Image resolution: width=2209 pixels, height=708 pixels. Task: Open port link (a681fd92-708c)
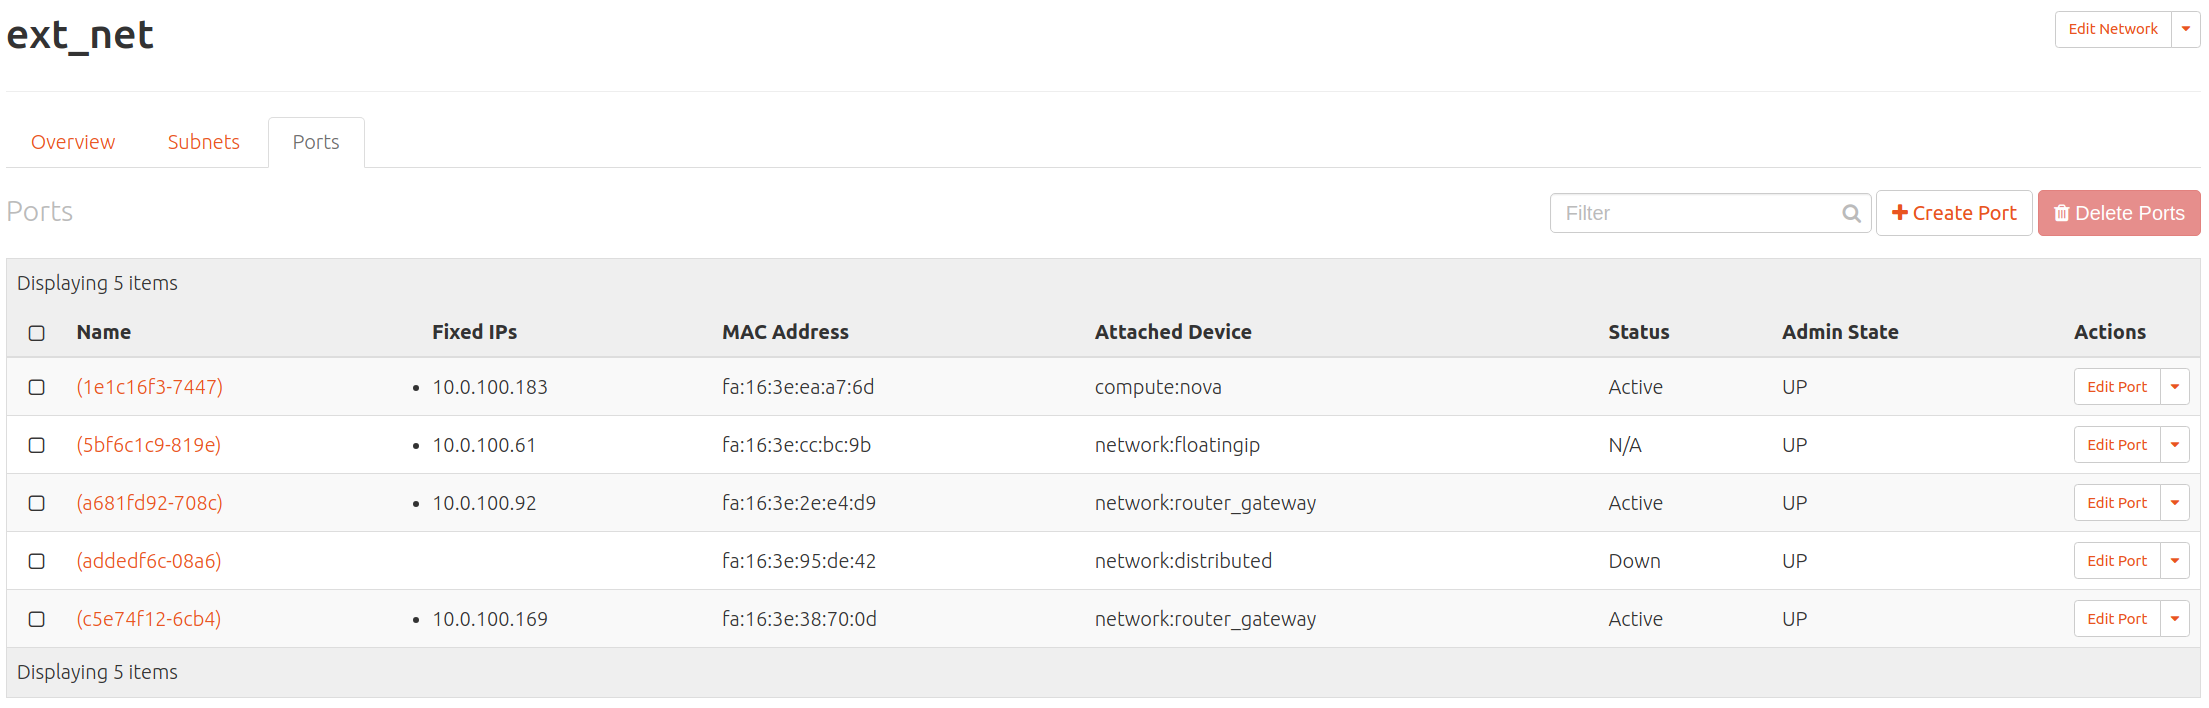[x=150, y=503]
